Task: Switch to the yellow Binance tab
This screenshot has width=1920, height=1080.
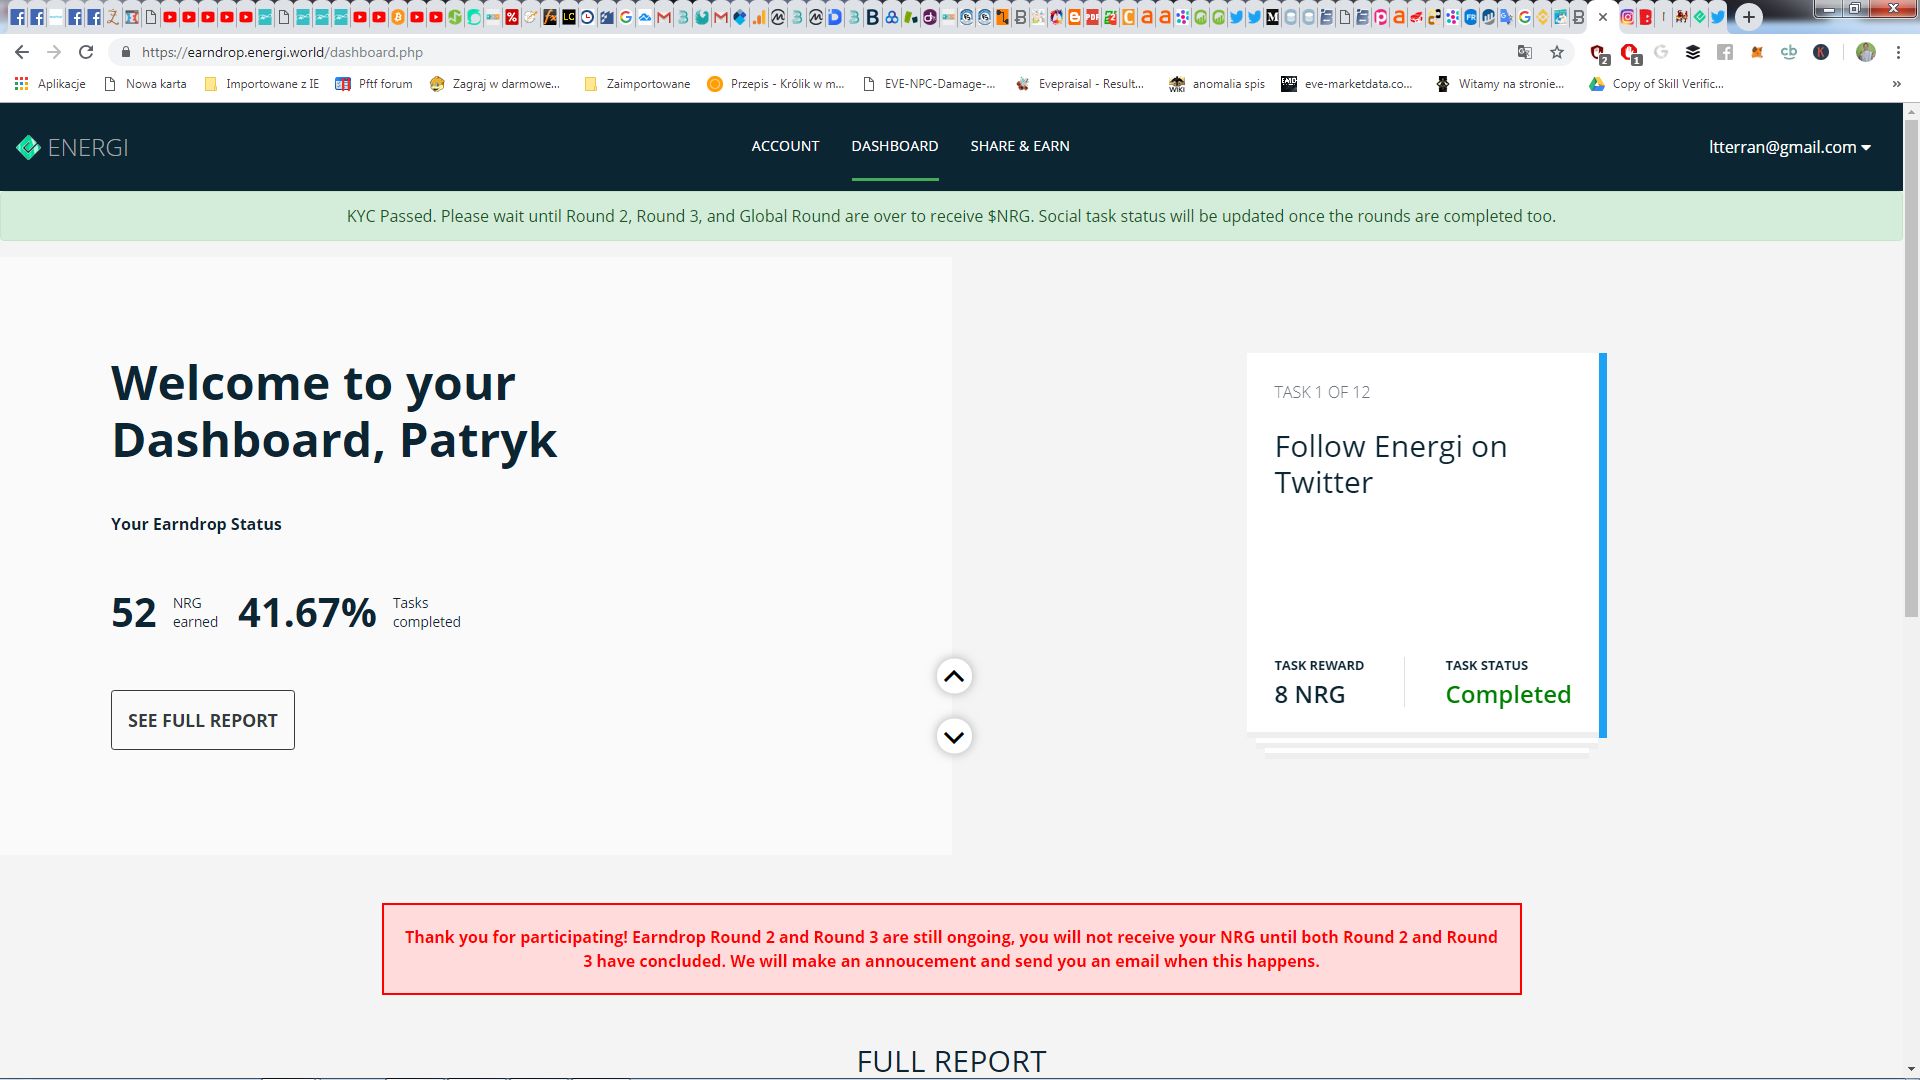Action: (x=1543, y=17)
